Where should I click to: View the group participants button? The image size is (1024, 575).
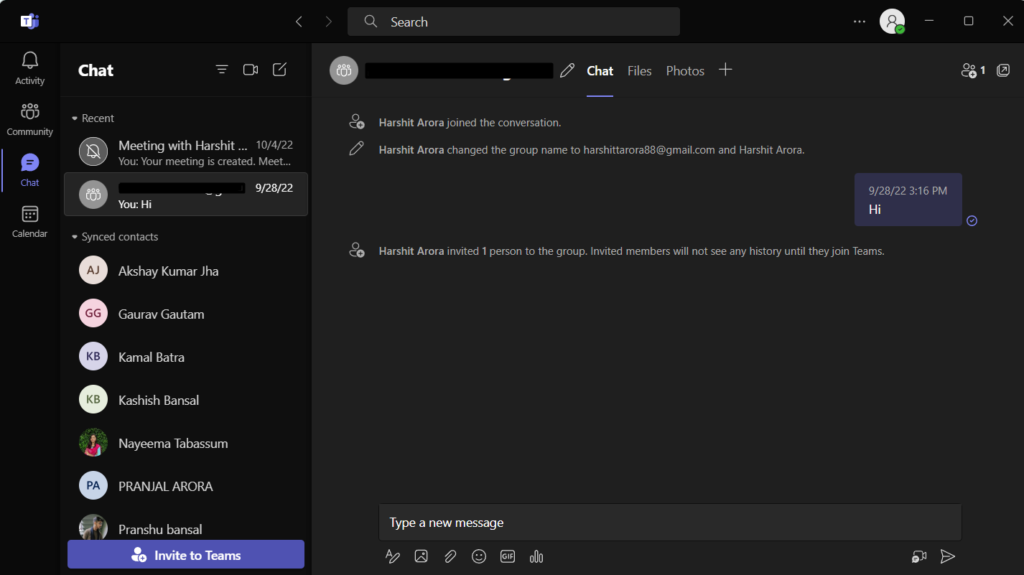pyautogui.click(x=972, y=71)
